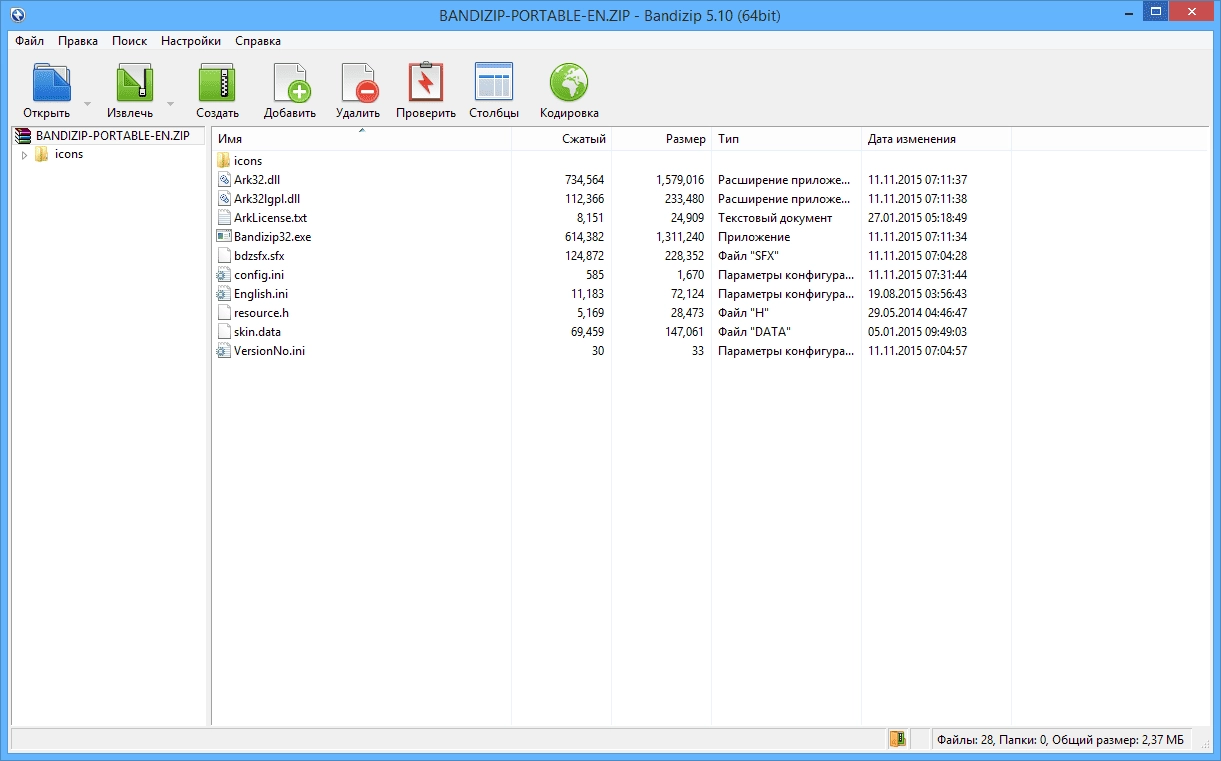Click the date 29.05.2014 04:46:47
This screenshot has height=761, width=1221.
(917, 313)
